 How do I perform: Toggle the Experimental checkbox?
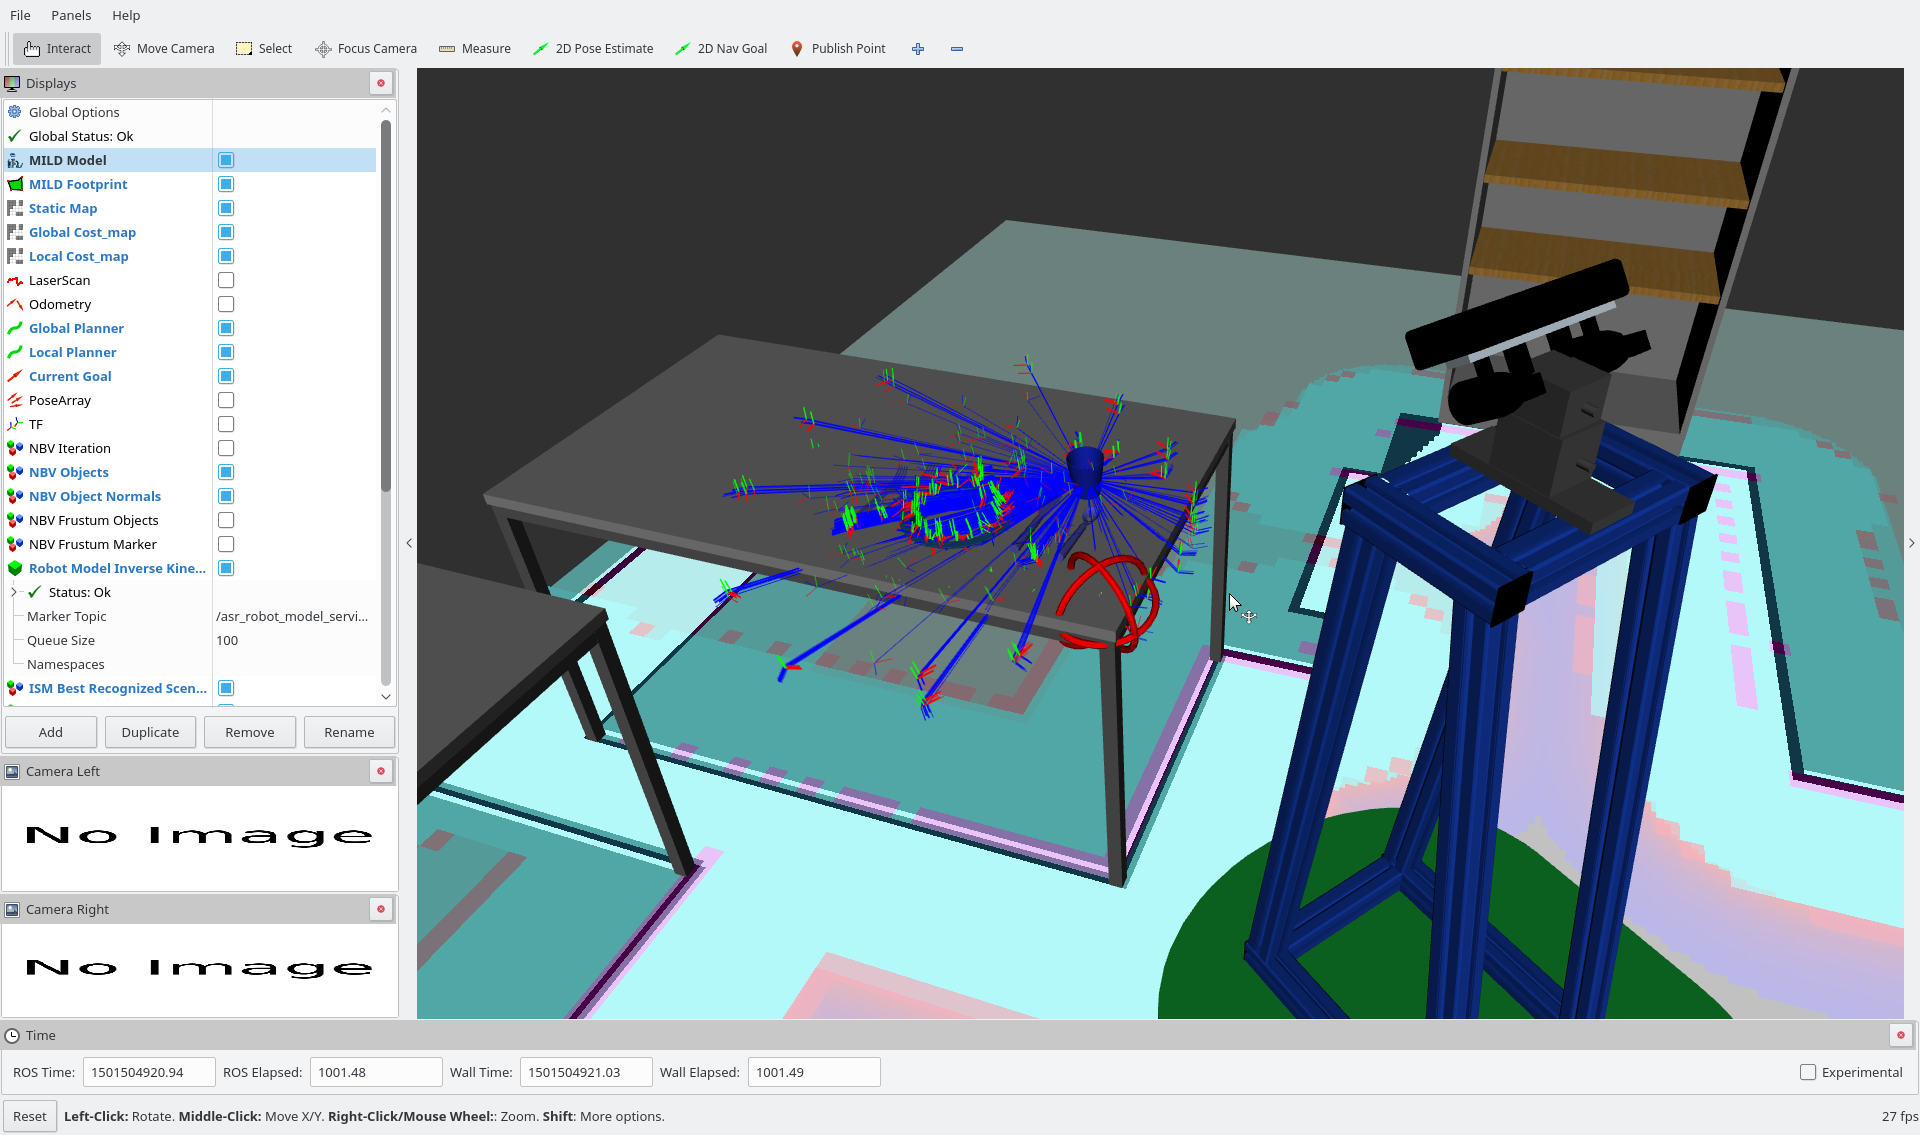tap(1808, 1072)
